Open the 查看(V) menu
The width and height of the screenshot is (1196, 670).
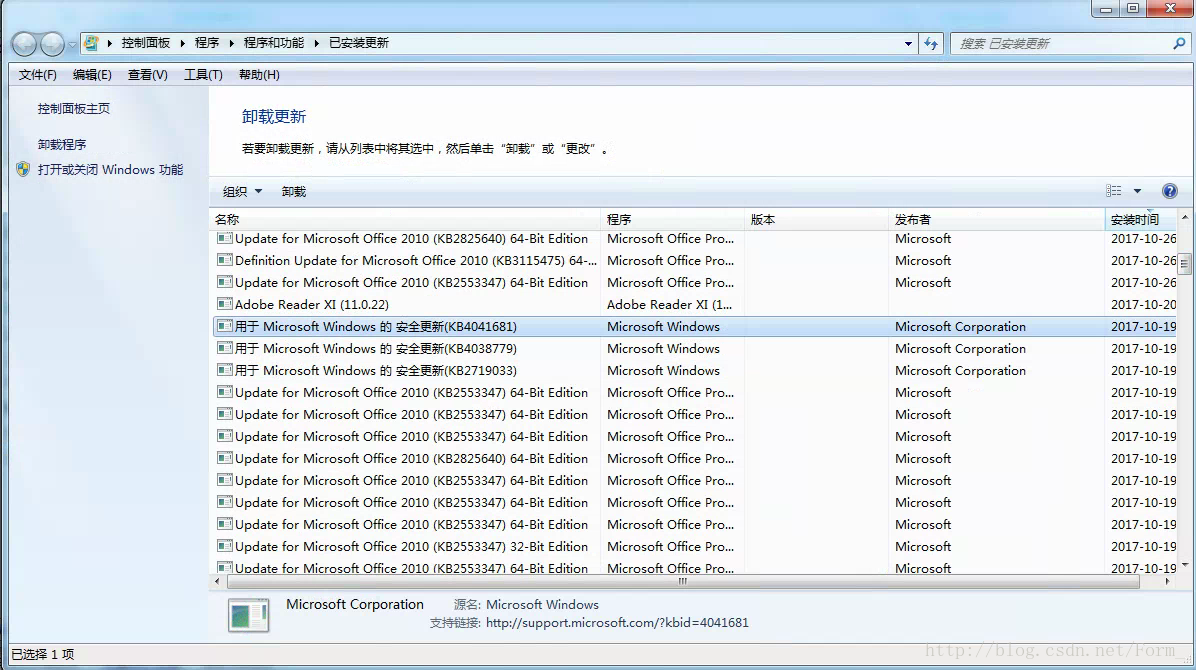[147, 75]
